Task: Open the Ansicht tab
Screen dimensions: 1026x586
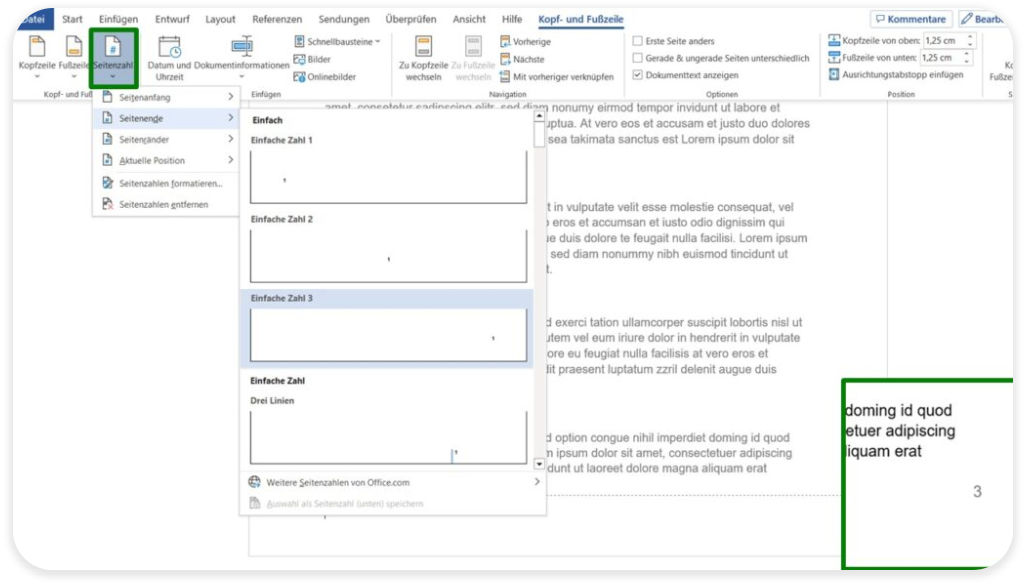Action: coord(469,19)
